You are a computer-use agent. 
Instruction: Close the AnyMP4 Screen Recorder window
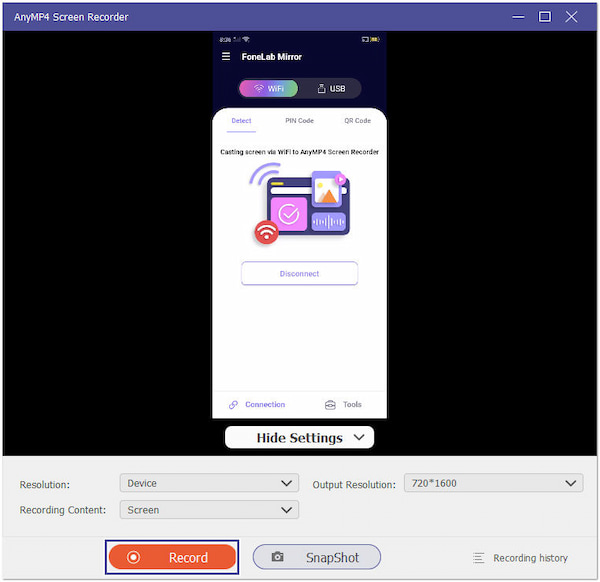[572, 17]
